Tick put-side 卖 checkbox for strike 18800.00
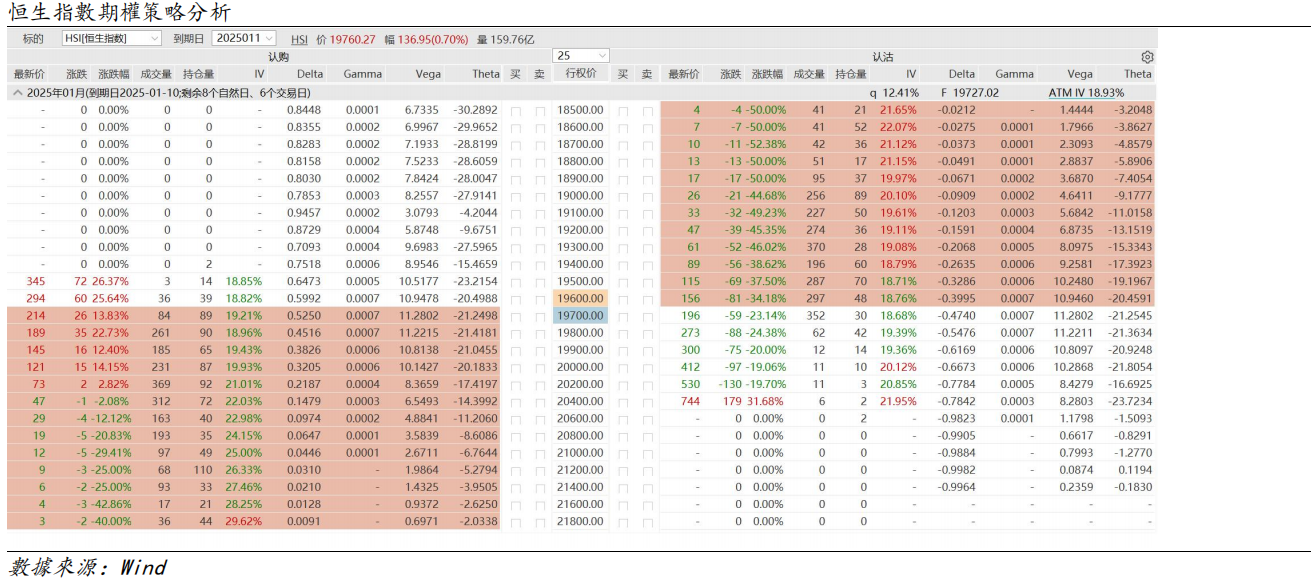 click(x=647, y=161)
